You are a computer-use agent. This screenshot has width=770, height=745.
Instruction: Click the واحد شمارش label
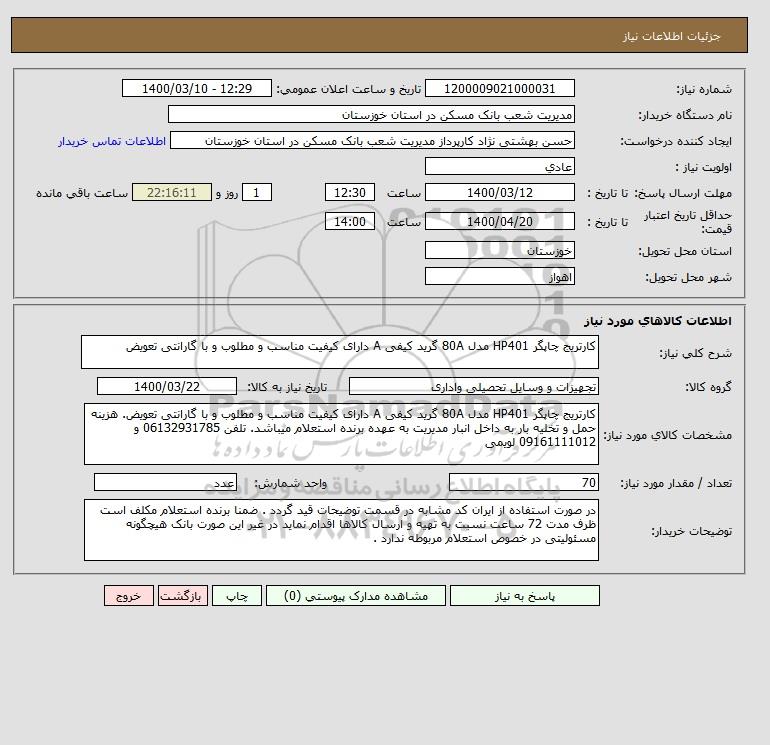290,484
